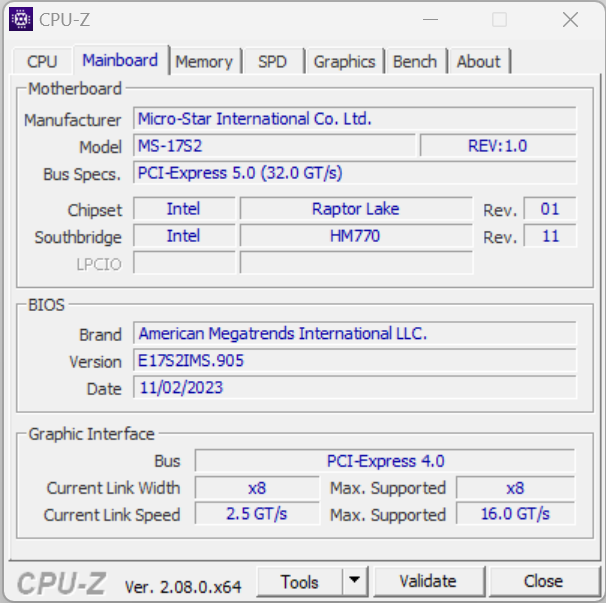Open the About tab
The height and width of the screenshot is (603, 606).
point(479,61)
